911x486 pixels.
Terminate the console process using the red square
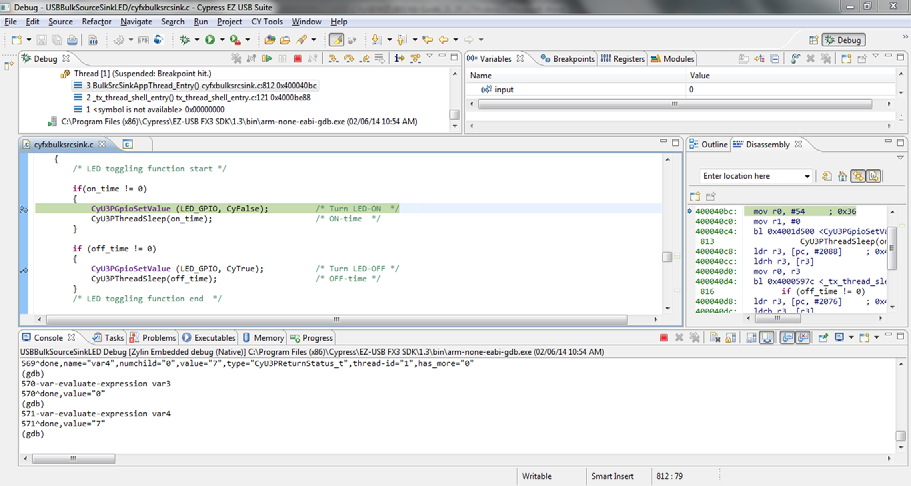pyautogui.click(x=664, y=338)
